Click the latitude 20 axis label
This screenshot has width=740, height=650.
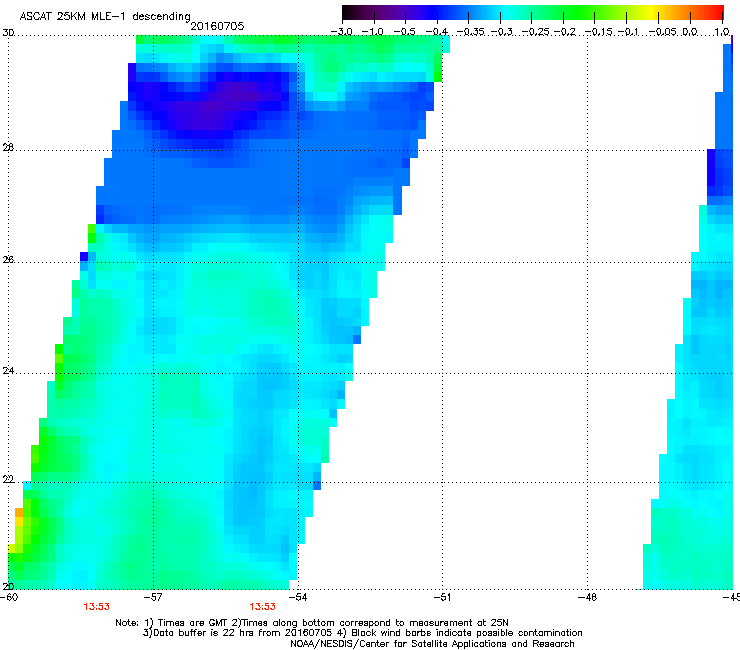(8, 586)
